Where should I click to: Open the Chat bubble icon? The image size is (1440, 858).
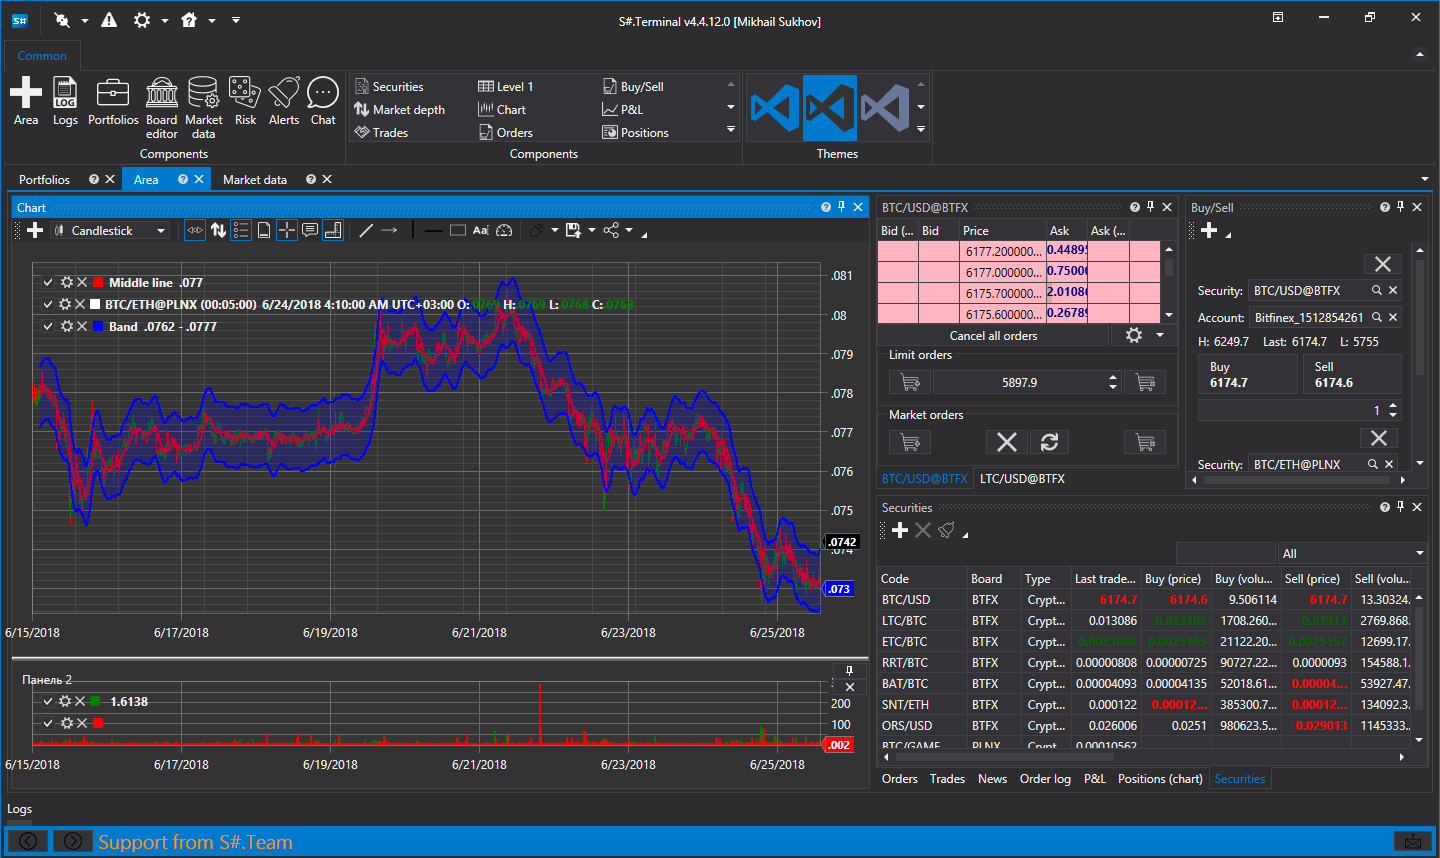[323, 101]
